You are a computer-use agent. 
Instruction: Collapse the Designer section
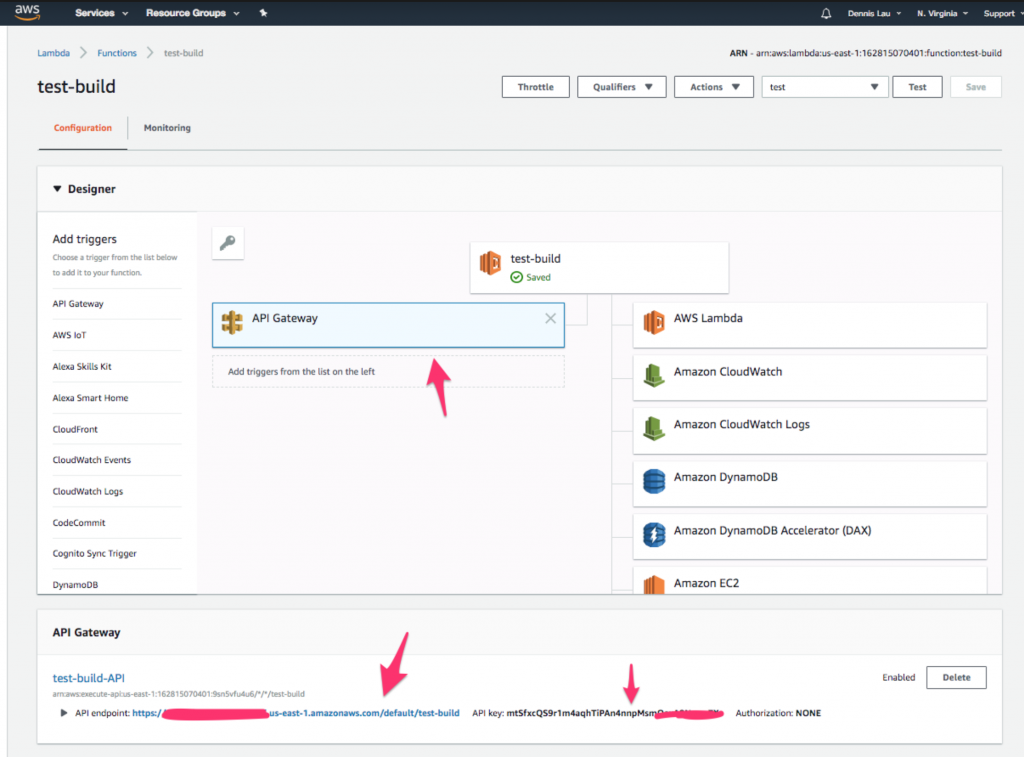57,189
